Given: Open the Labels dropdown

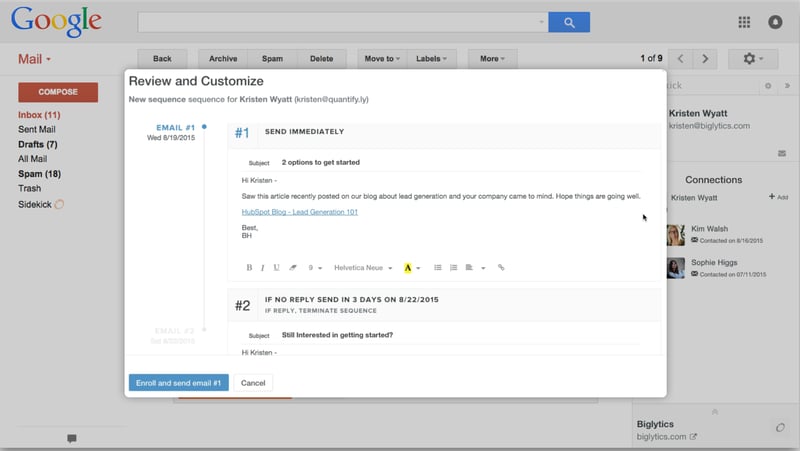Looking at the screenshot, I should tap(431, 59).
